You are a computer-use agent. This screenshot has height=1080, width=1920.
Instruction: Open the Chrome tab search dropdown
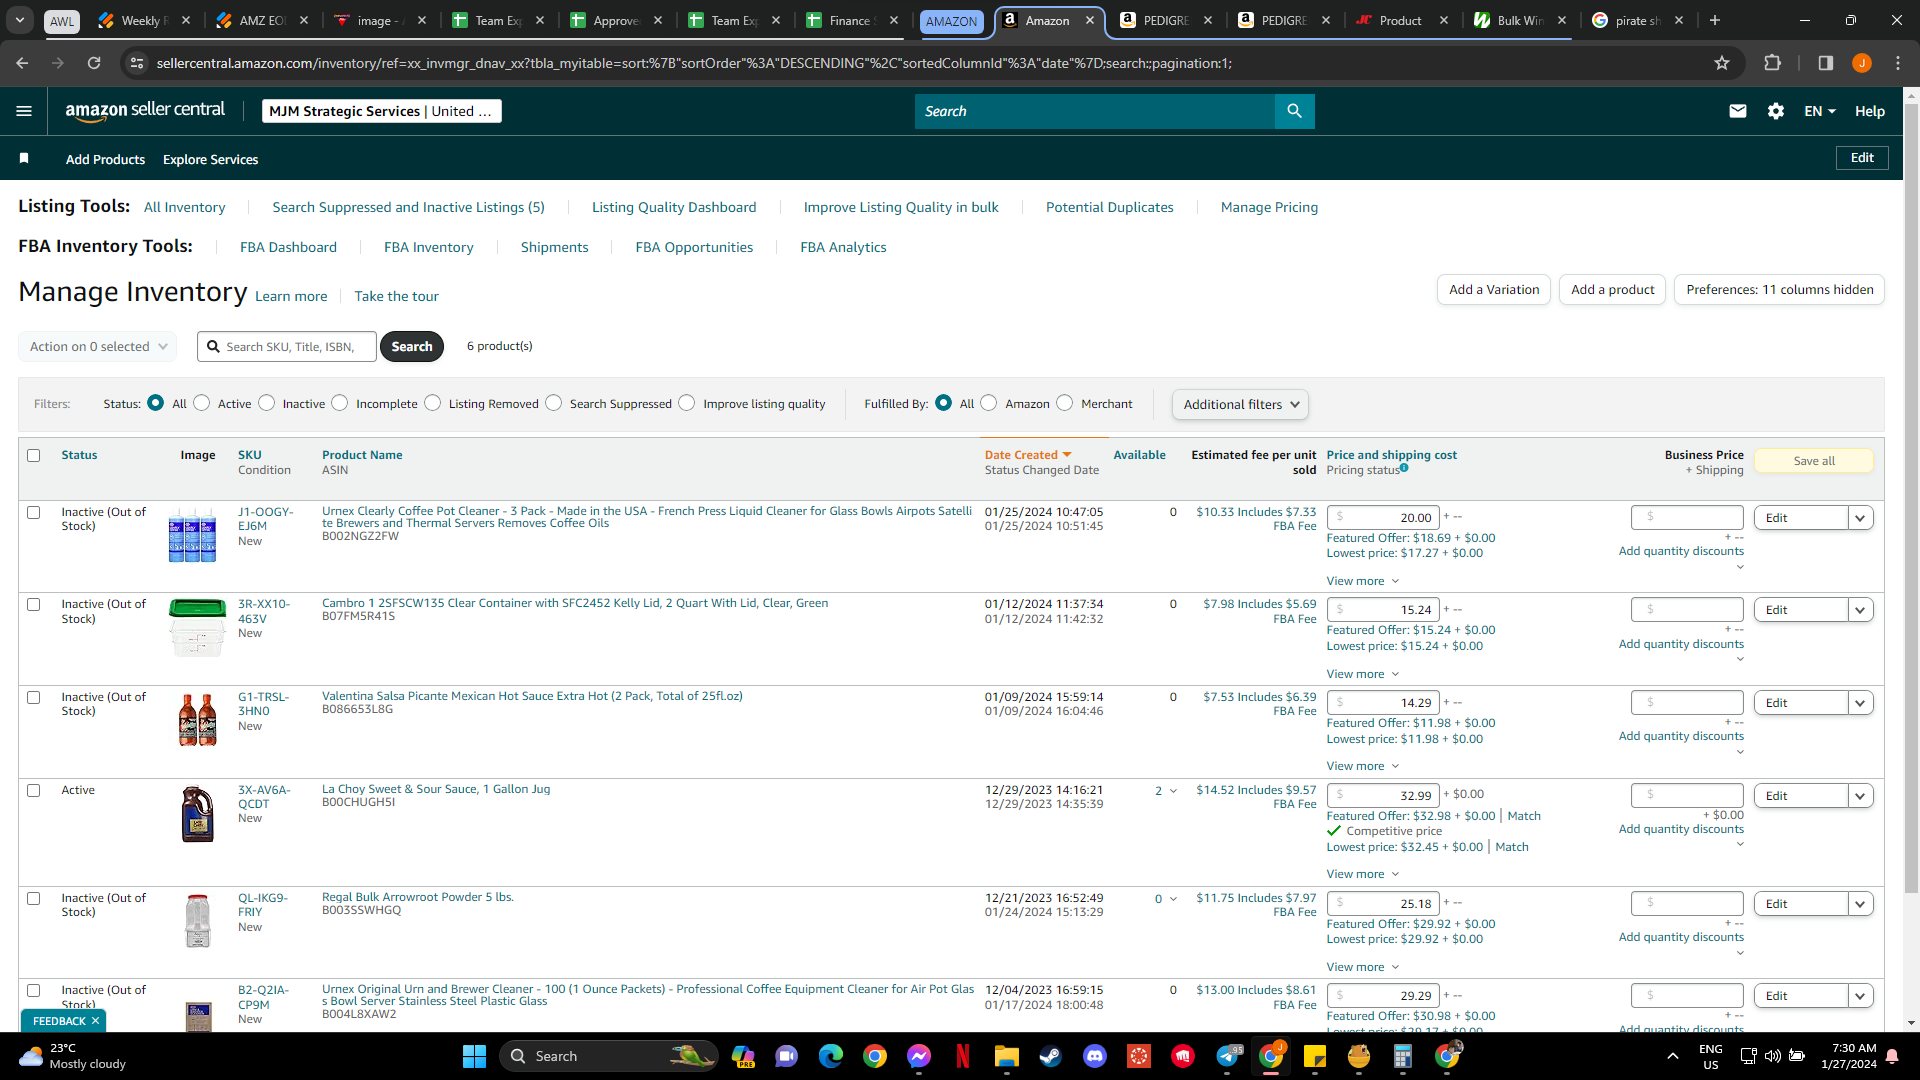pyautogui.click(x=20, y=20)
